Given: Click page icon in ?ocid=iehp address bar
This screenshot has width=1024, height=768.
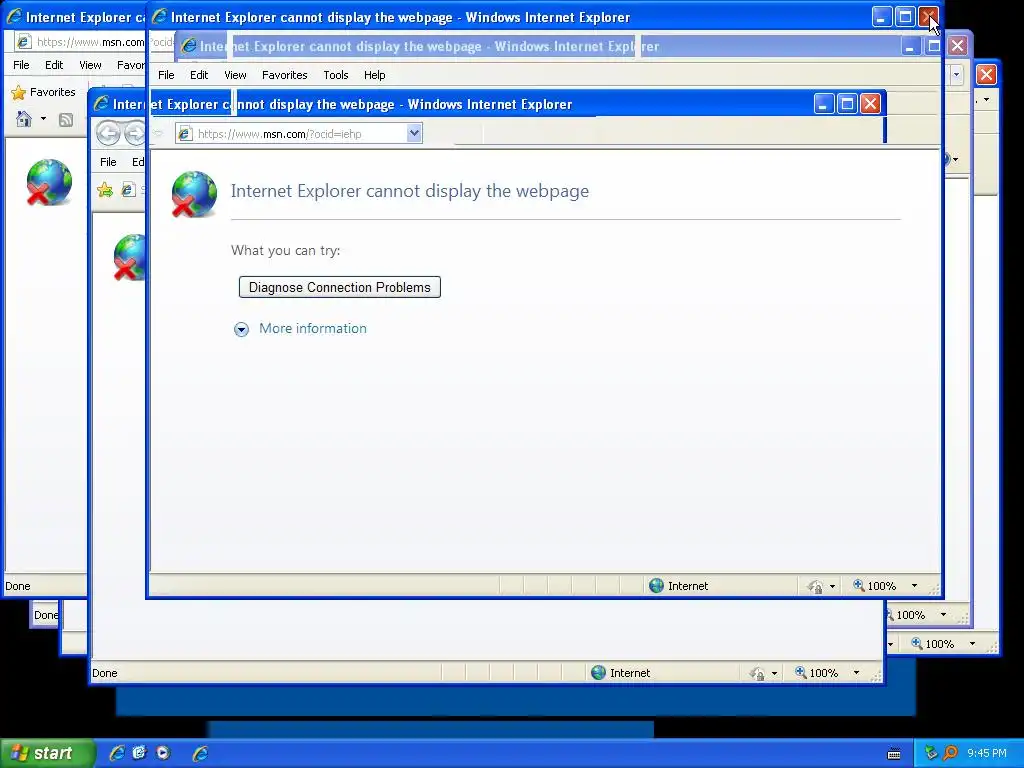Looking at the screenshot, I should (x=185, y=134).
